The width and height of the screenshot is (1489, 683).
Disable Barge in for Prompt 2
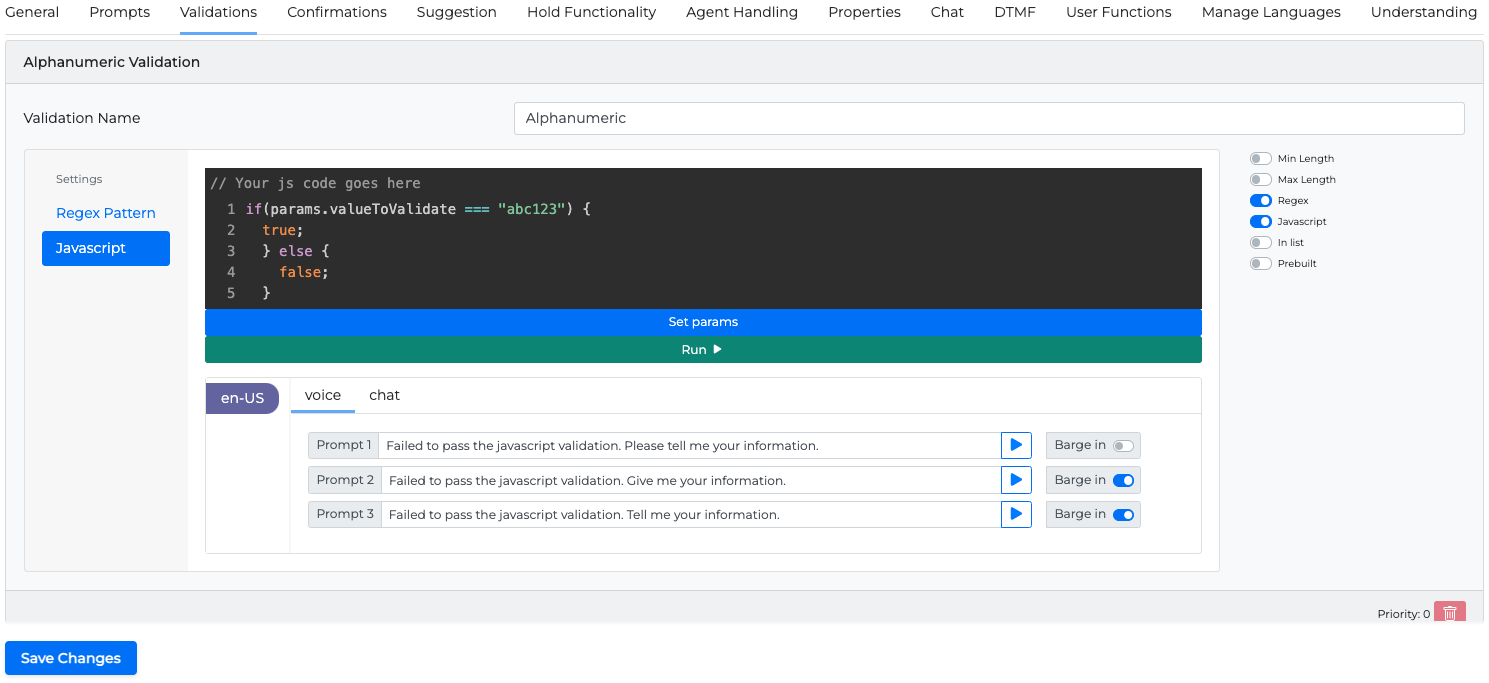pyautogui.click(x=1123, y=480)
